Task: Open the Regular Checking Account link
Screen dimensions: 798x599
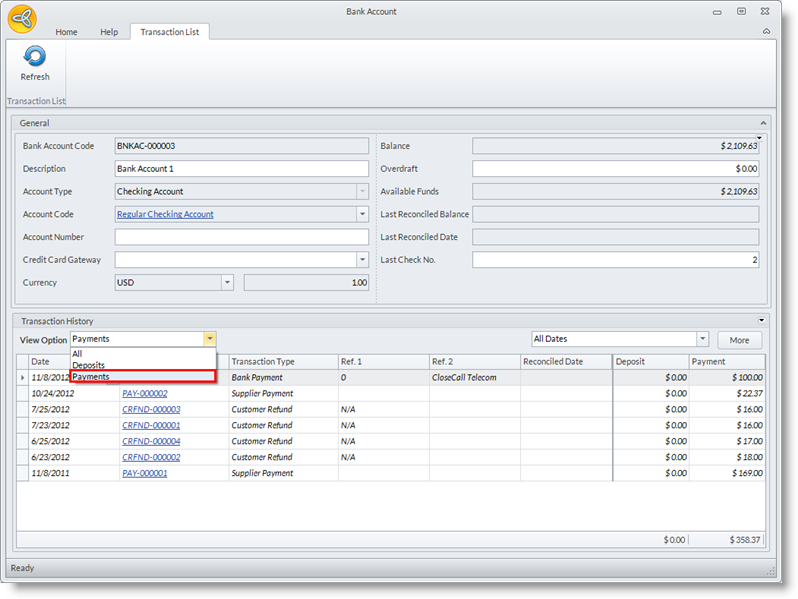Action: (165, 214)
